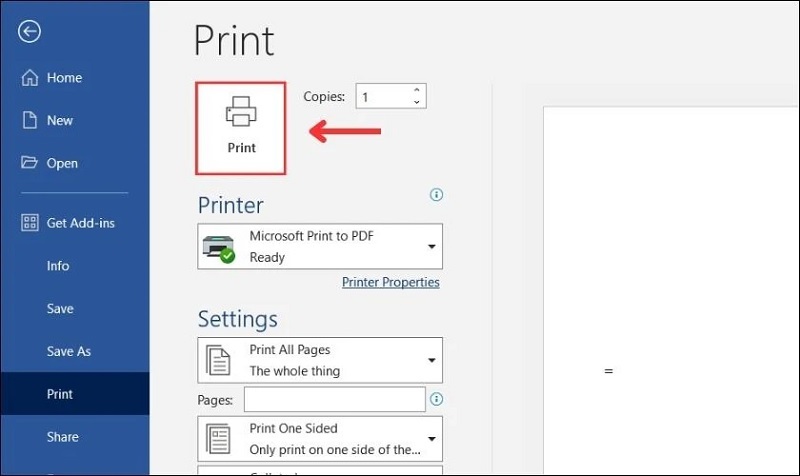
Task: Open the Microsoft Print to PDF printer dropdown
Action: pos(320,246)
